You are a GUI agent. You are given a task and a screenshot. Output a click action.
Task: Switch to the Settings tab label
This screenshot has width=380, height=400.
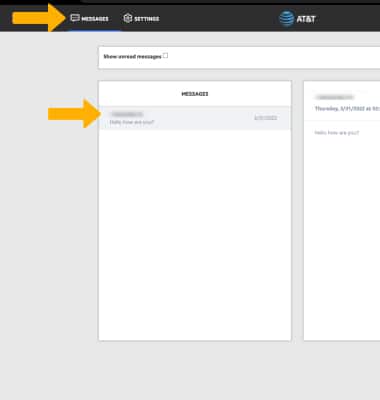[147, 19]
